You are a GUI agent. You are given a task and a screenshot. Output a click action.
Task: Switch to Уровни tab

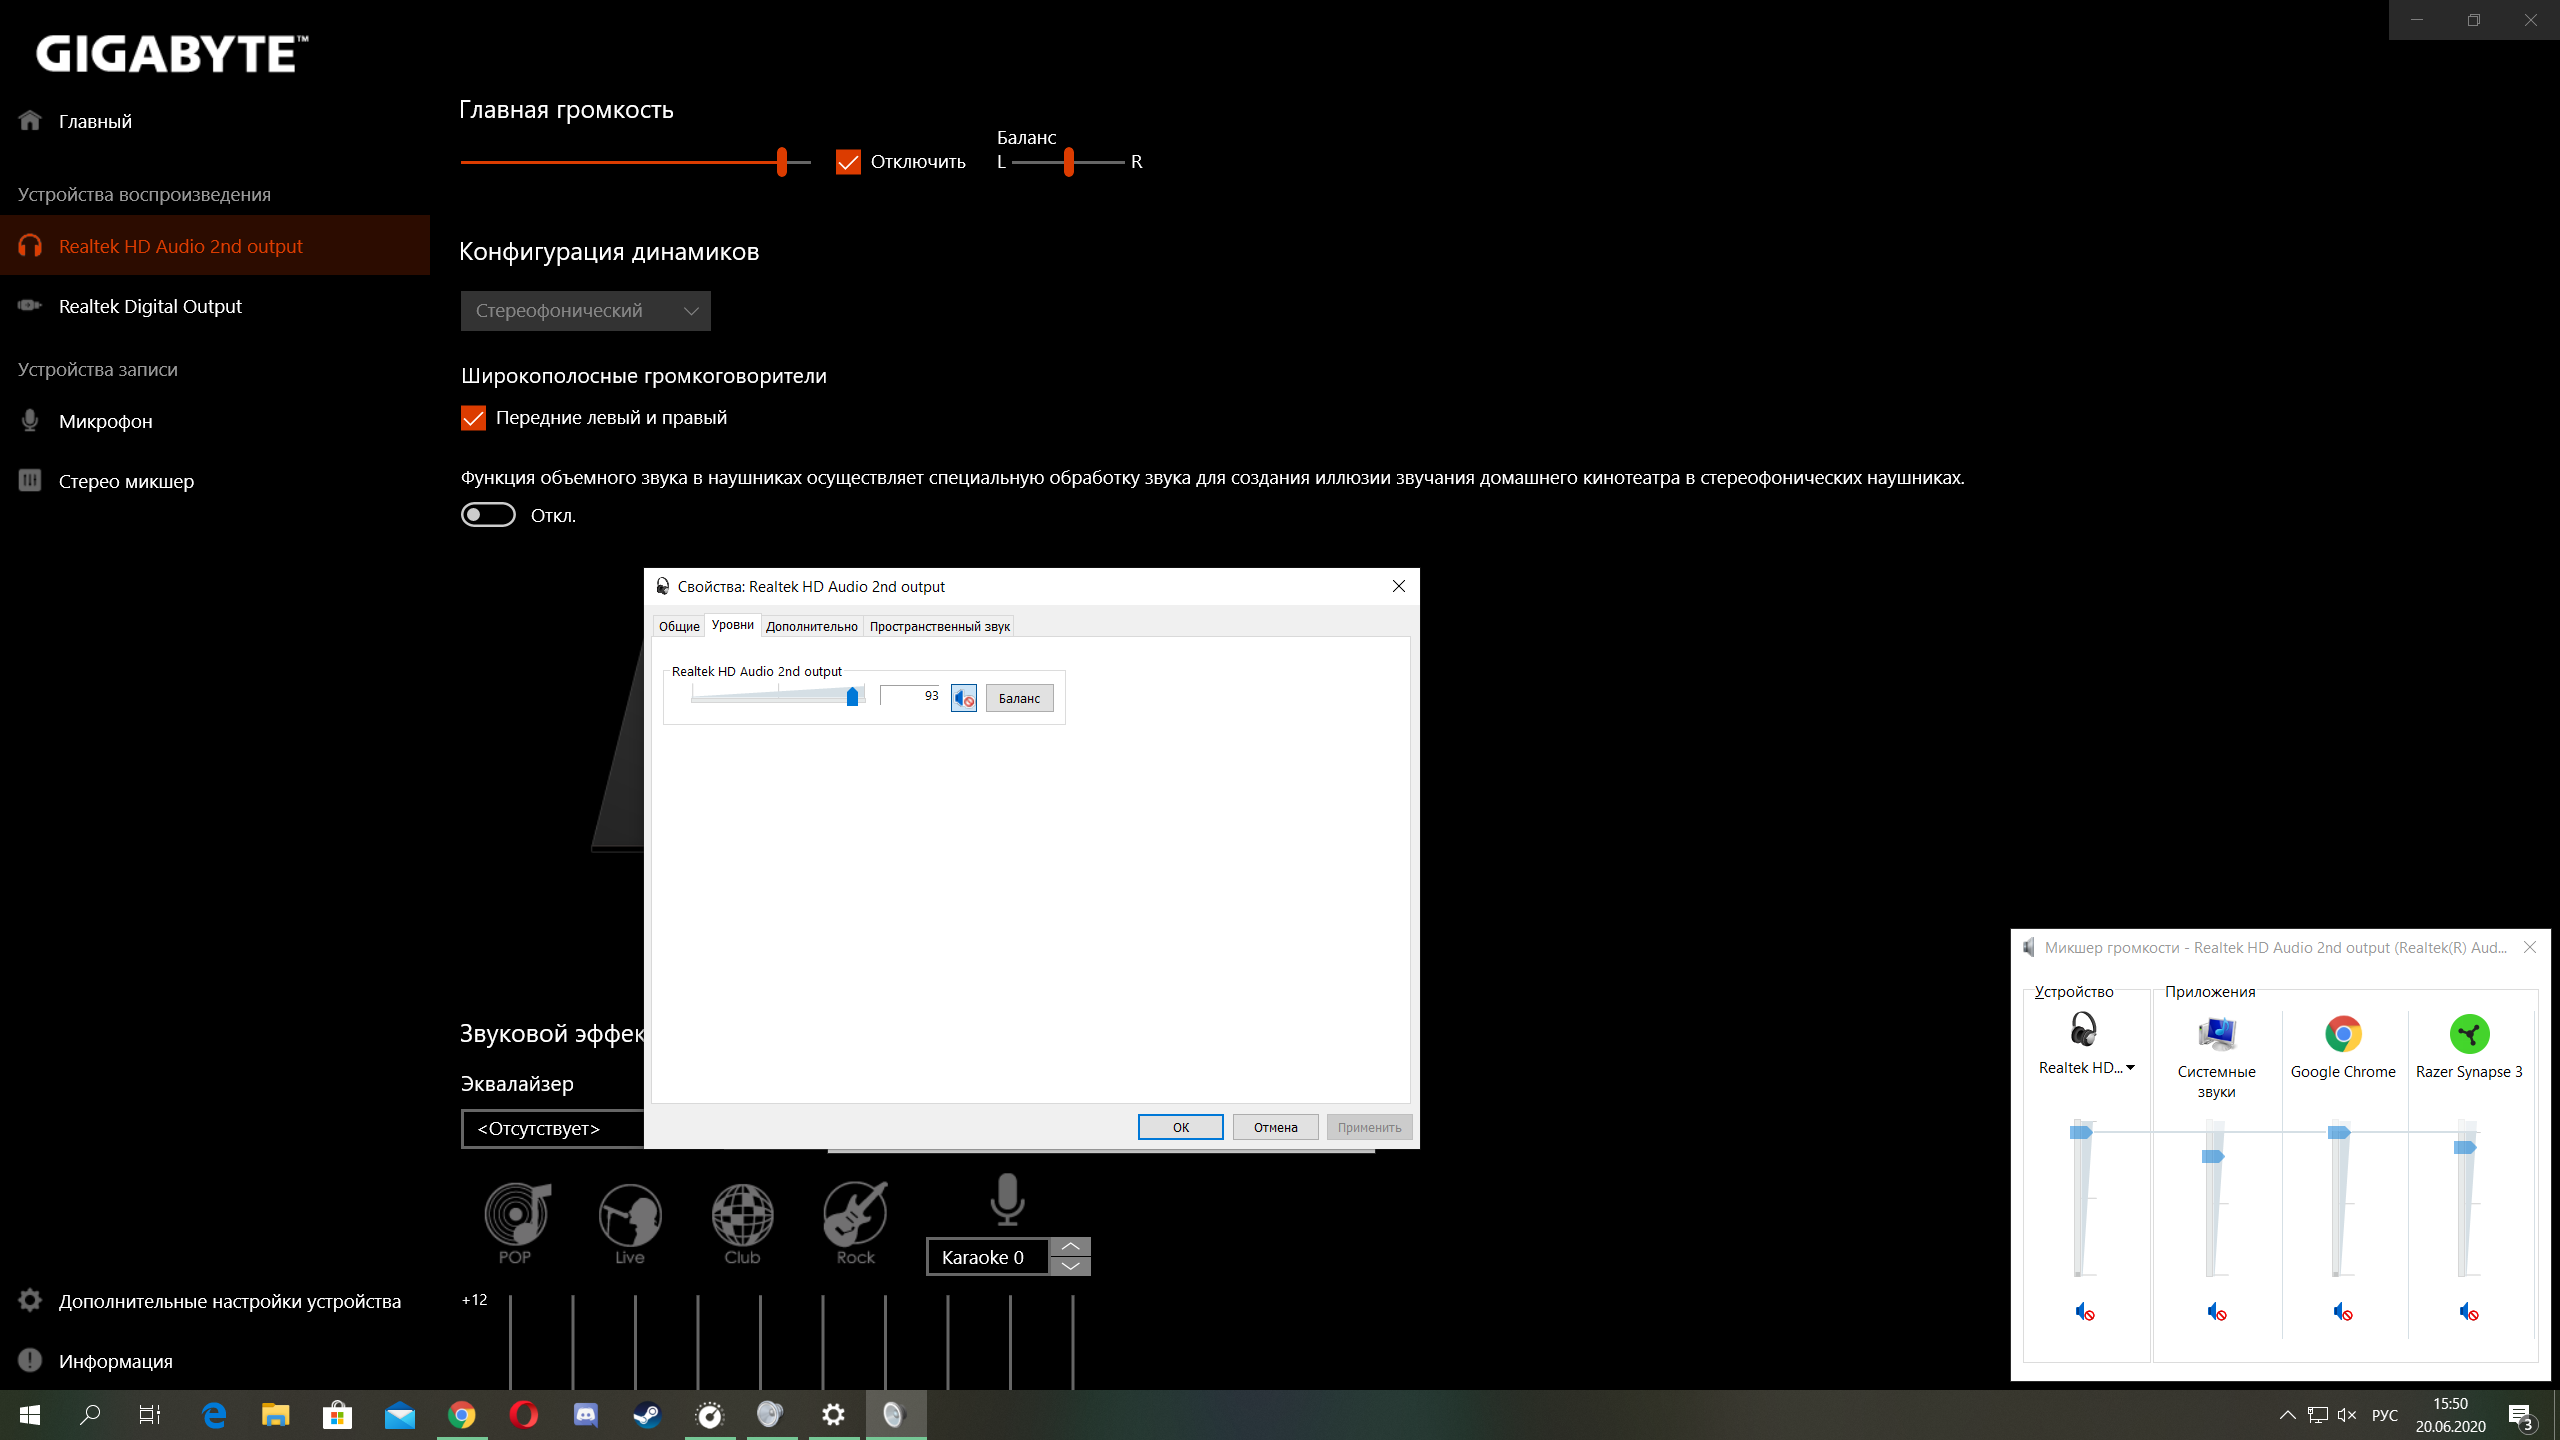point(733,625)
